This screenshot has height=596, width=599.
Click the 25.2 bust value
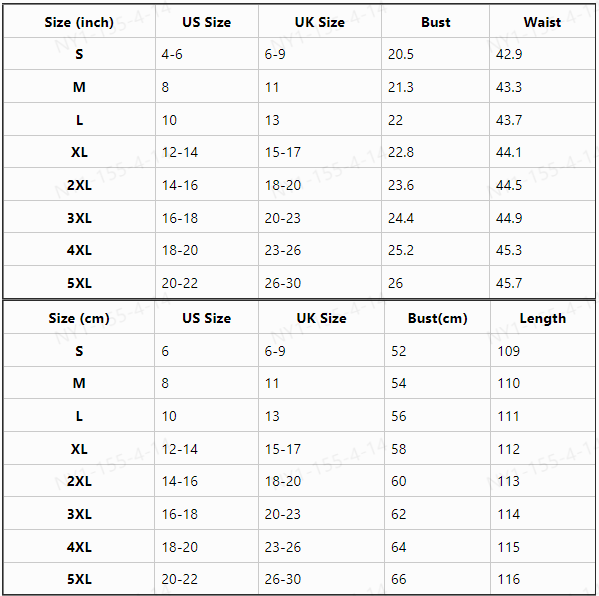tap(401, 250)
